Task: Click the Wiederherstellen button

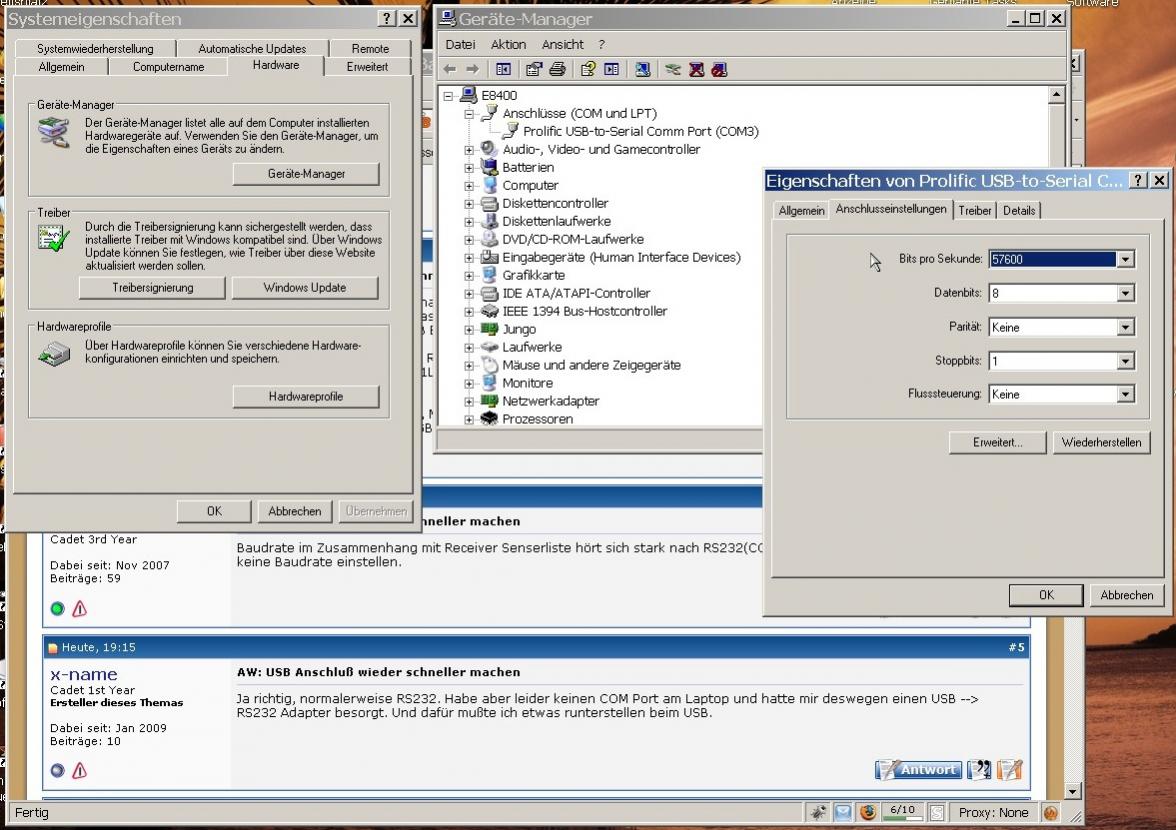Action: (x=1101, y=442)
